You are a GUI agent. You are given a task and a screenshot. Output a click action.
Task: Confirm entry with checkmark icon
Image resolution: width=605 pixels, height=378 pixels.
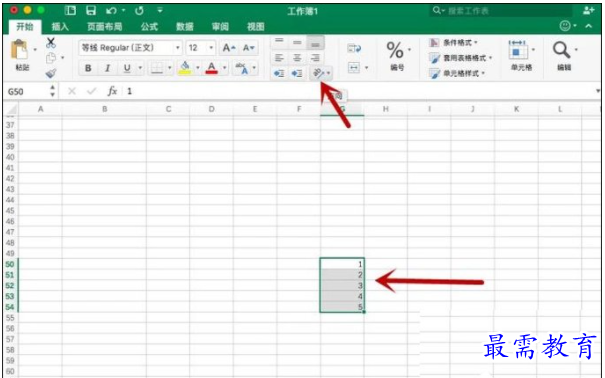91,91
